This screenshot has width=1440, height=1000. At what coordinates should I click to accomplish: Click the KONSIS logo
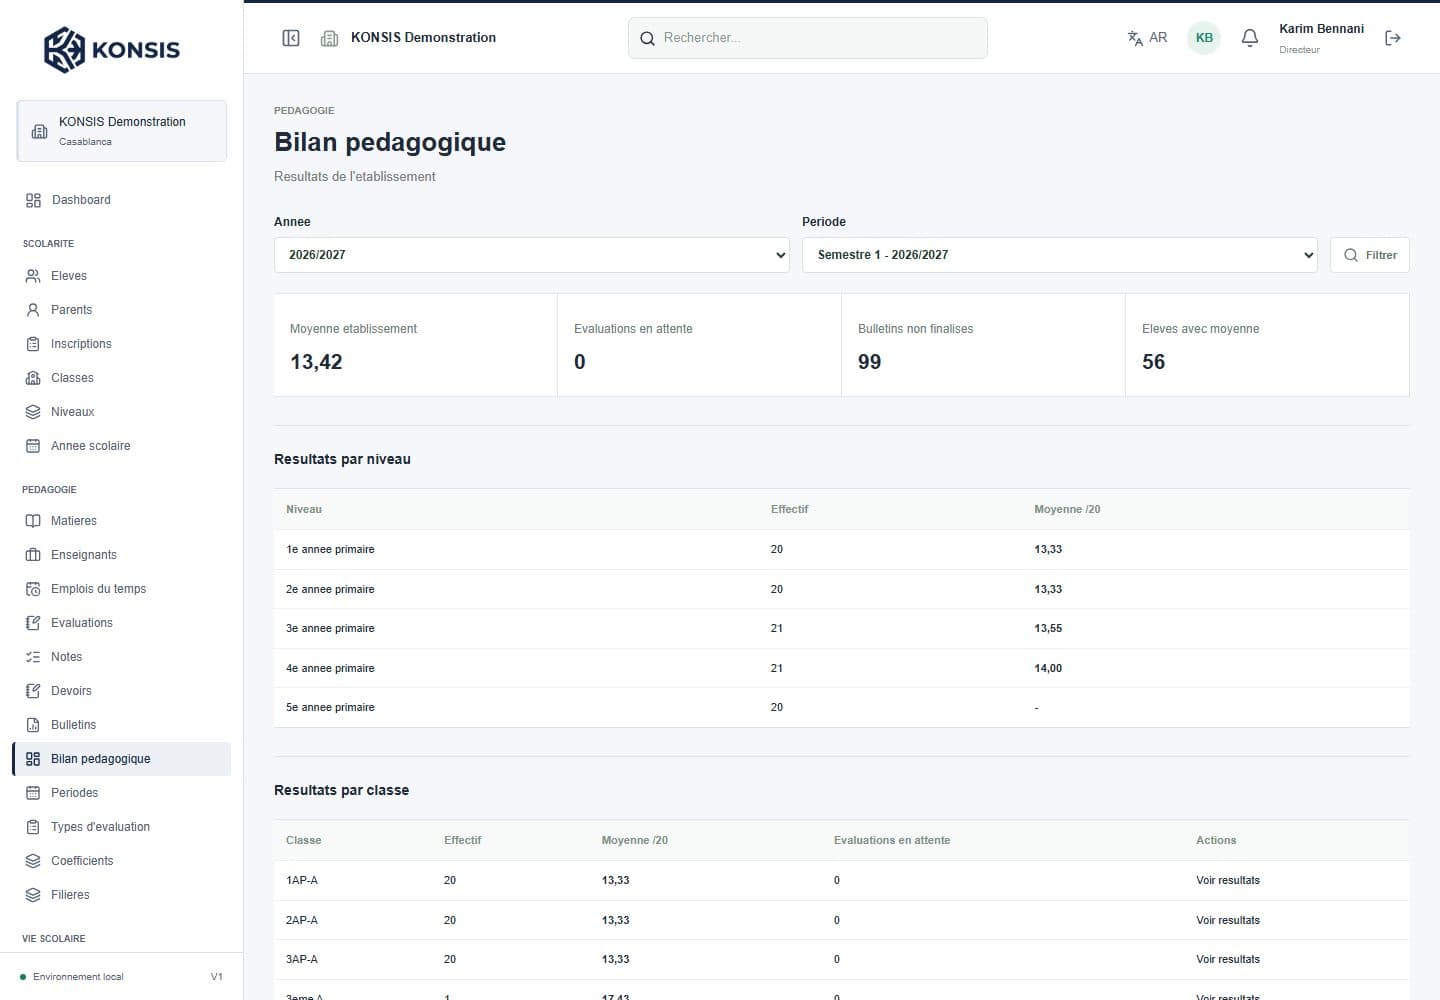(x=112, y=49)
